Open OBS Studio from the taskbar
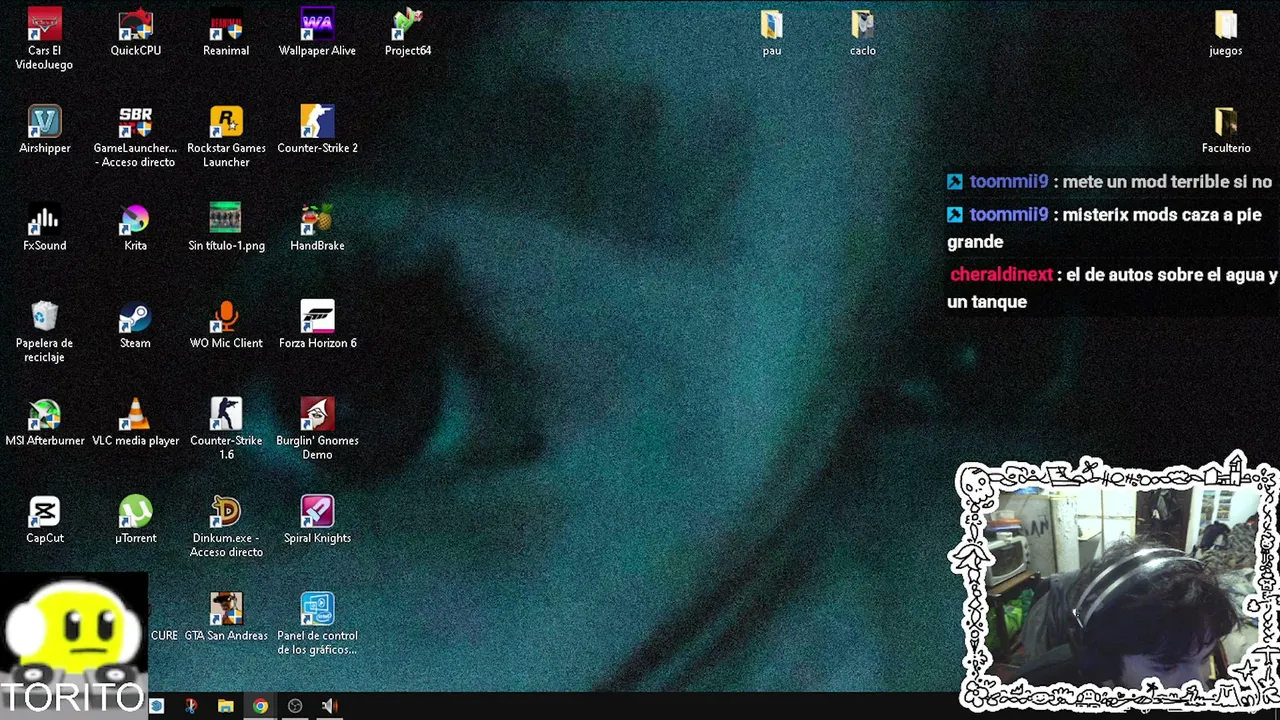Viewport: 1280px width, 720px height. (295, 706)
